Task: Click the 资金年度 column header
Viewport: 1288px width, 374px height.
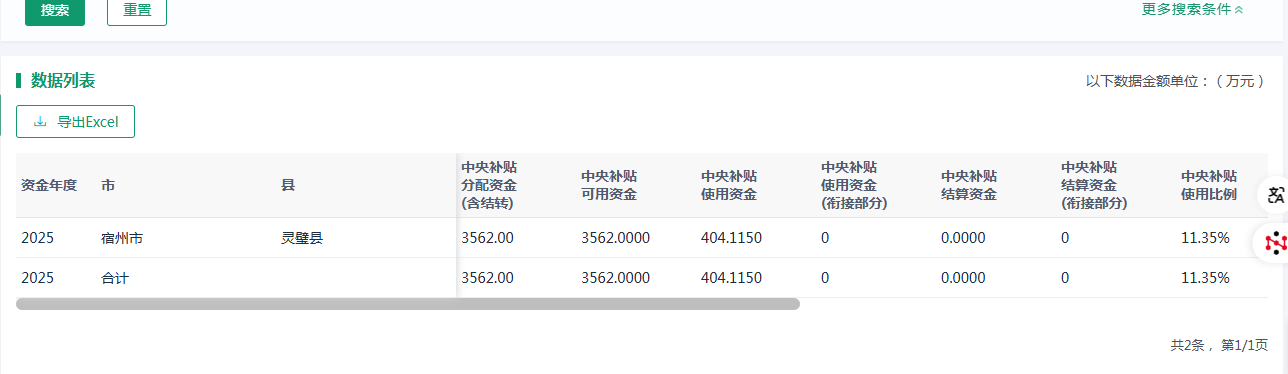Action: point(49,186)
